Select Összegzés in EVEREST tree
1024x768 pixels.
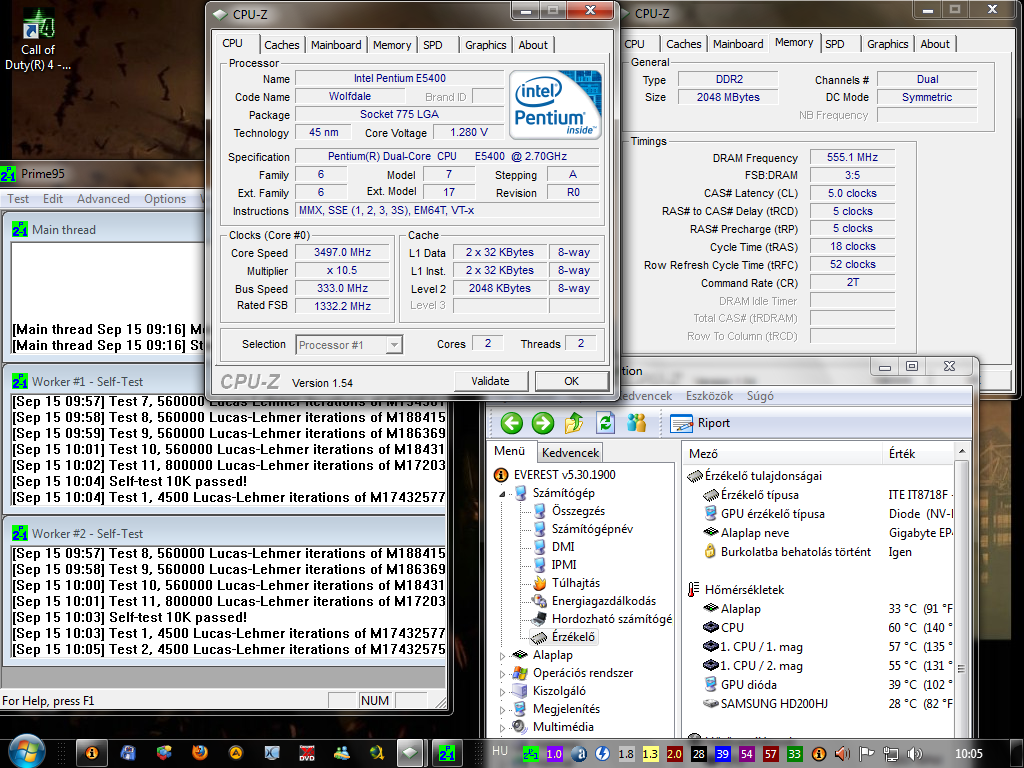578,511
